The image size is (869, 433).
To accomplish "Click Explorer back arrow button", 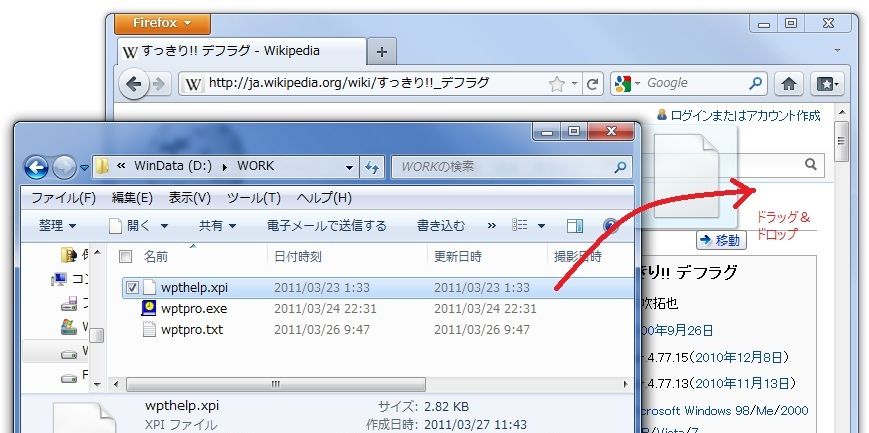I will point(37,166).
